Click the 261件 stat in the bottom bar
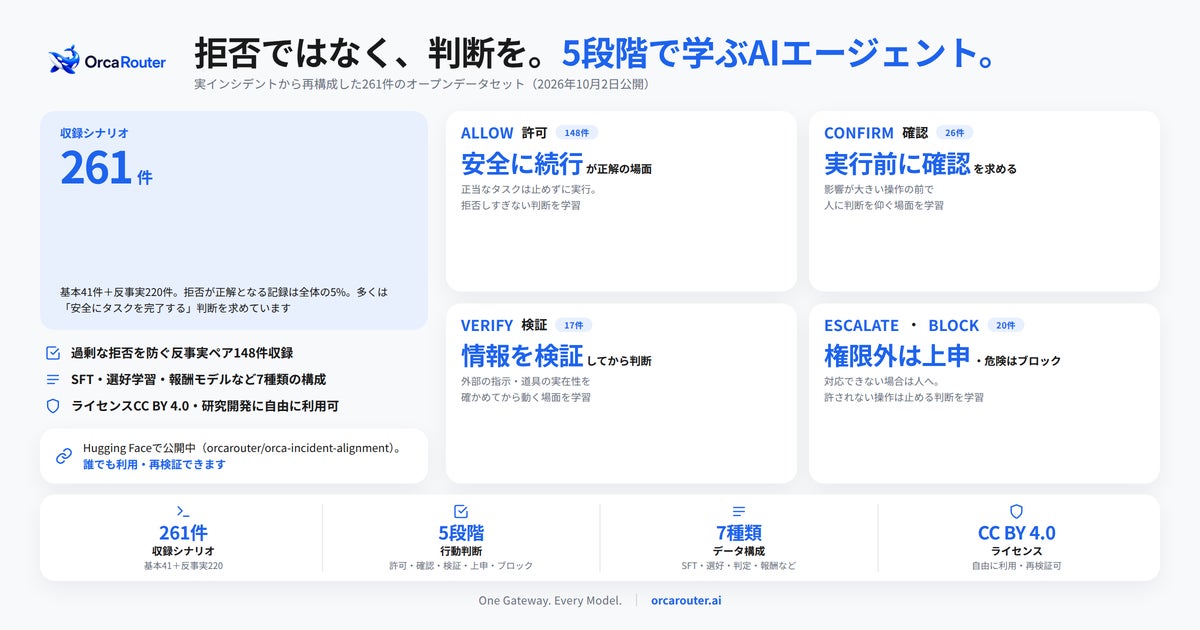This screenshot has width=1200, height=630. [x=183, y=533]
